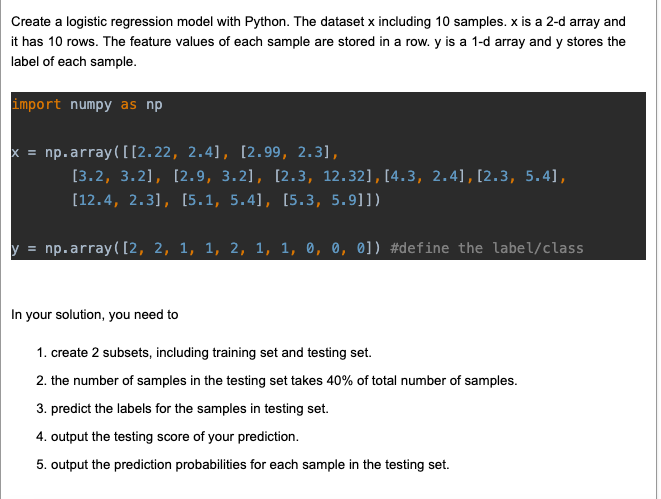Click list item 2 about 40% testing set

(277, 381)
